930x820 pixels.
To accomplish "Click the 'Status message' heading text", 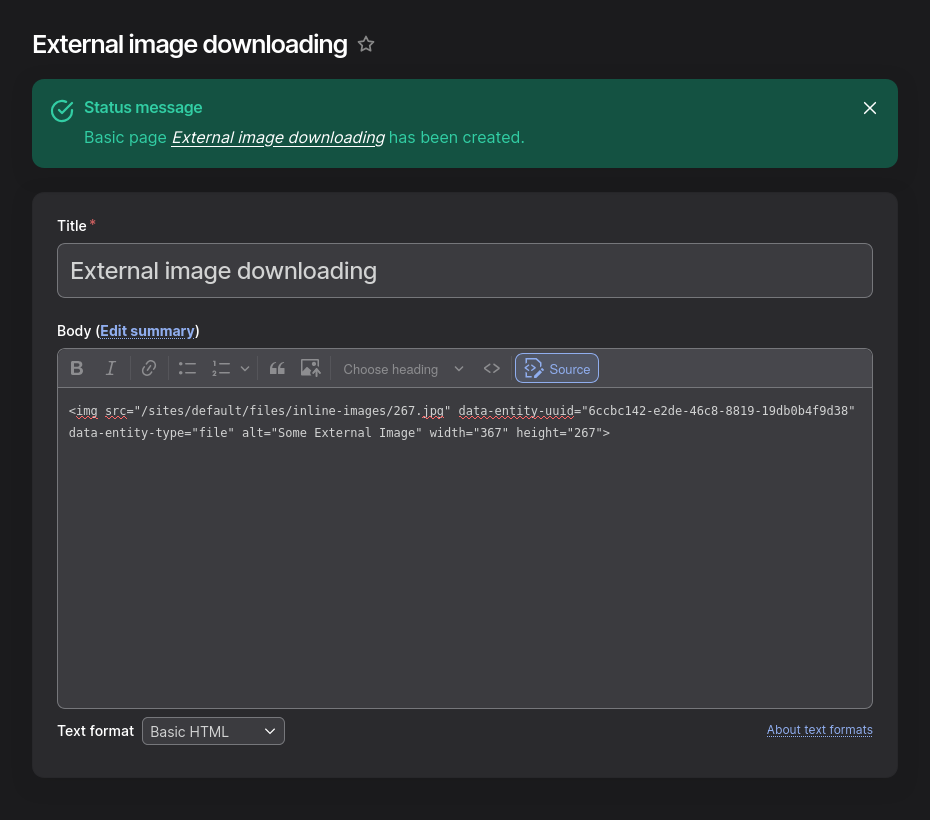I will [x=143, y=107].
